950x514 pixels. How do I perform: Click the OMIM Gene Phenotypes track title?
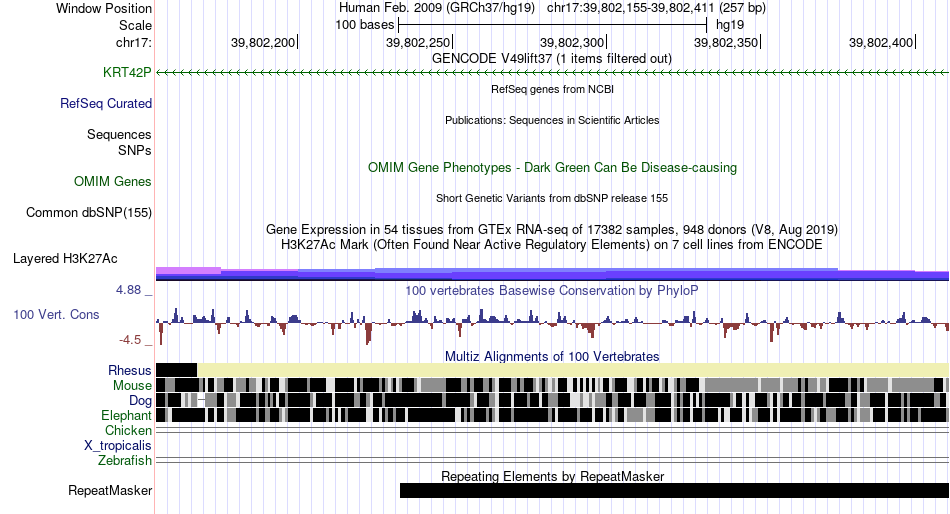(x=552, y=167)
